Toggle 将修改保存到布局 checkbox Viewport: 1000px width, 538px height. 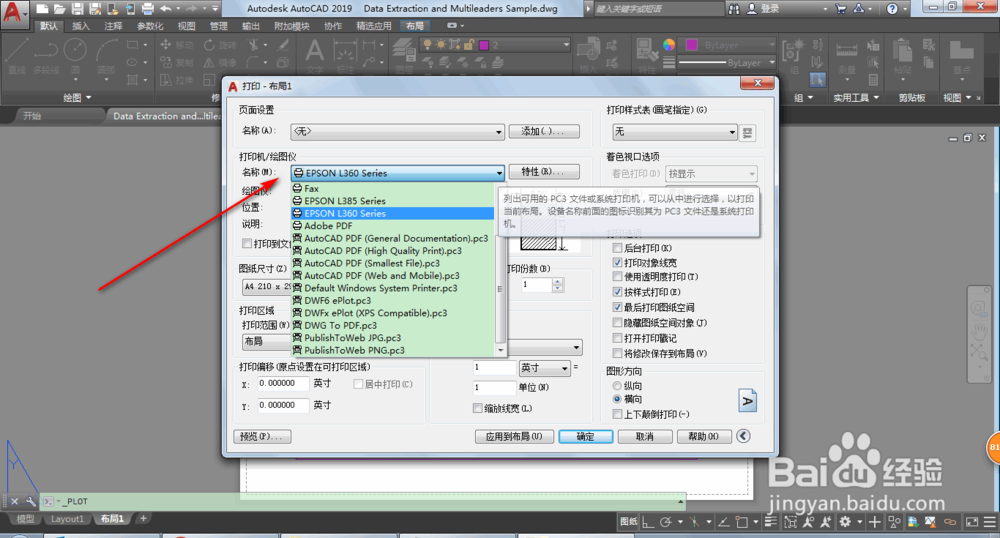(x=617, y=353)
